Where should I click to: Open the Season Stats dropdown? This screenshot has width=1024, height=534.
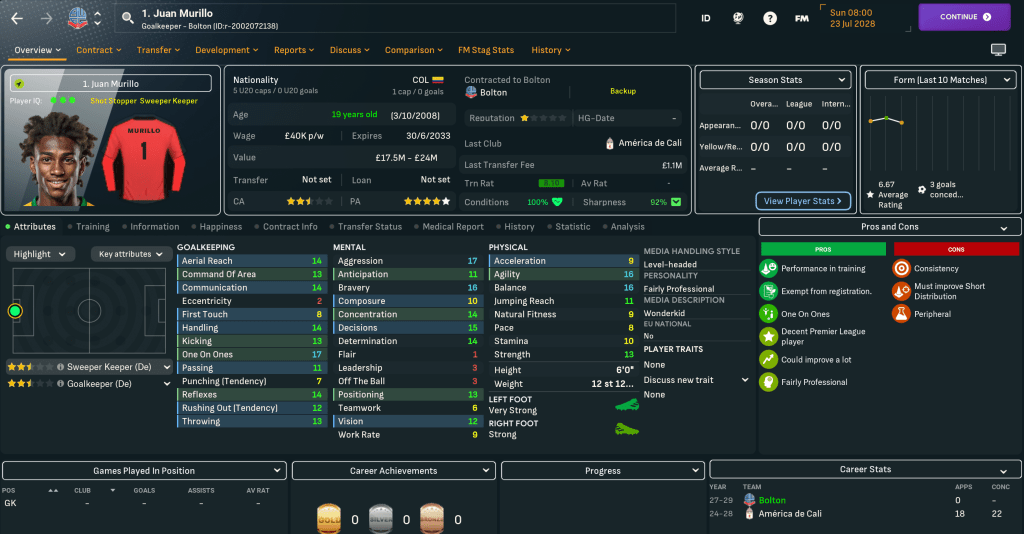tap(775, 80)
